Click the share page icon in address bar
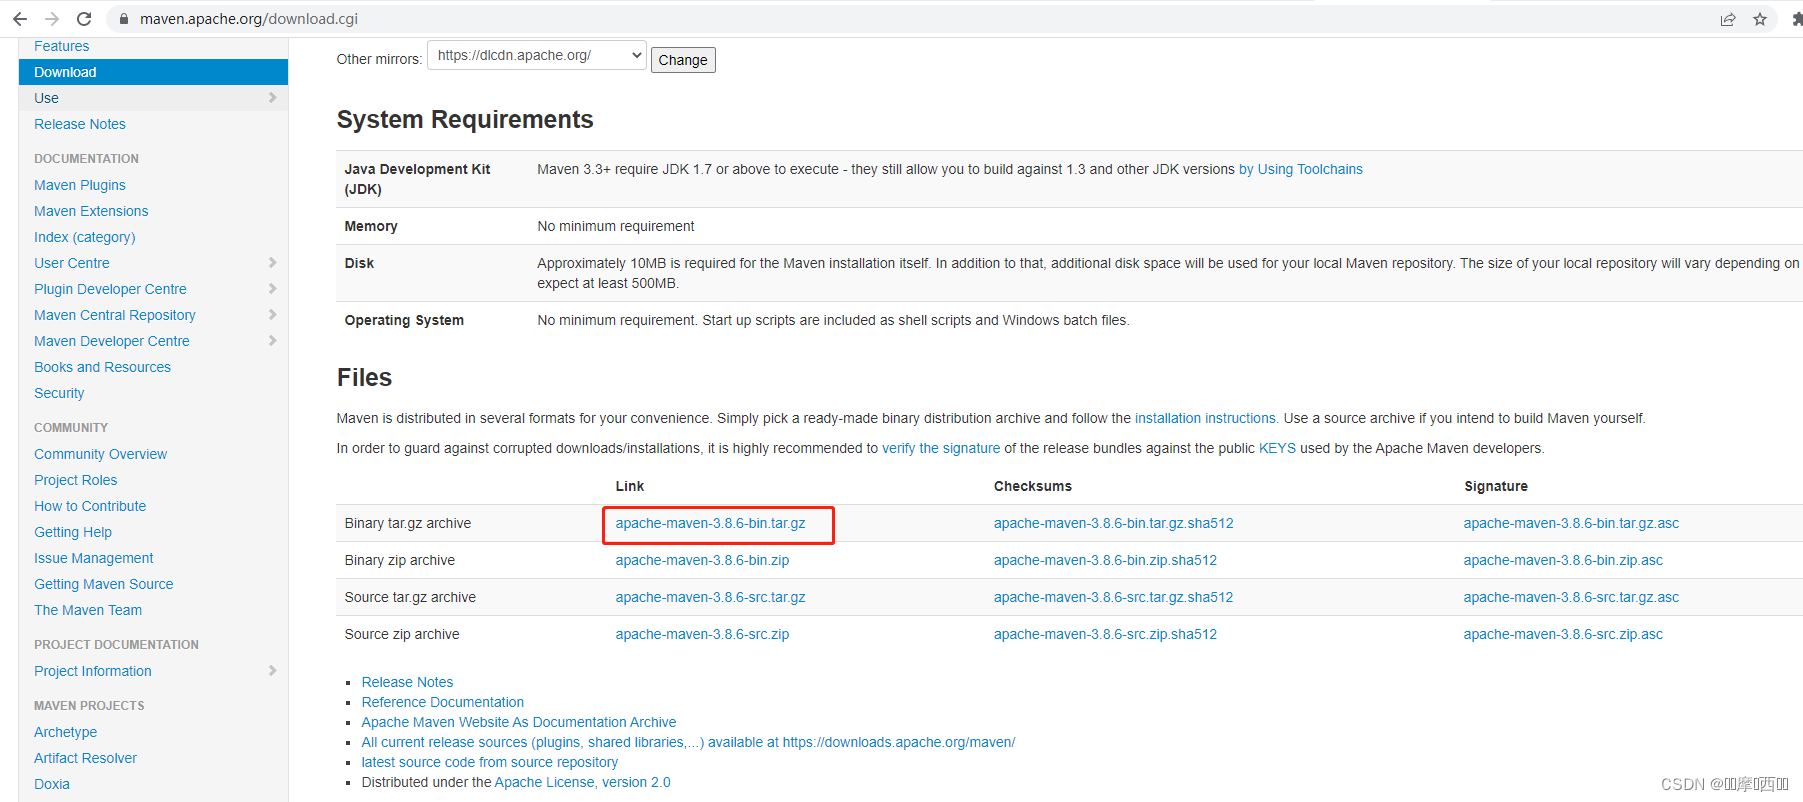 (x=1728, y=19)
